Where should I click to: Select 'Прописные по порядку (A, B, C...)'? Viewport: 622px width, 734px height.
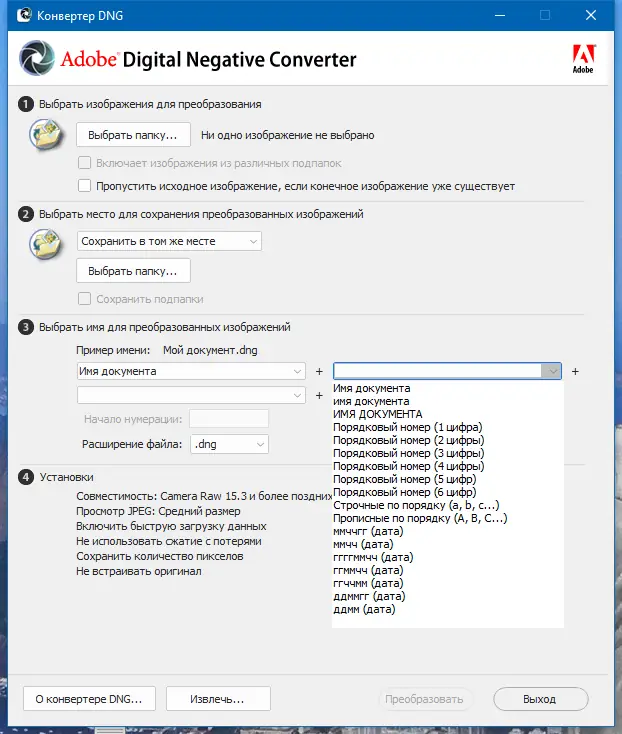point(420,518)
